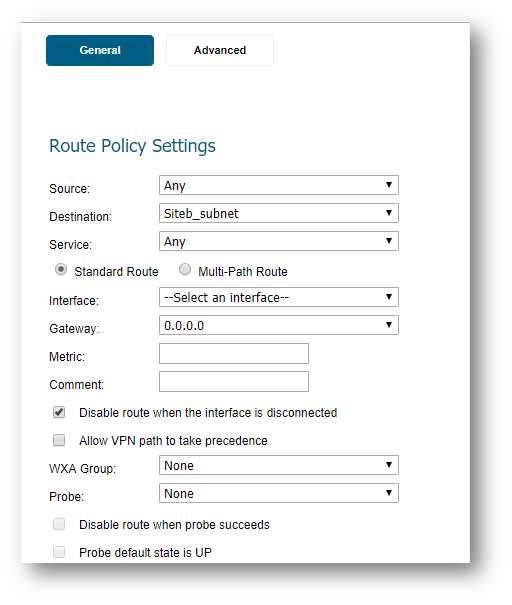Viewport: 512px width, 605px height.
Task: Click the Metric input field
Action: point(234,353)
